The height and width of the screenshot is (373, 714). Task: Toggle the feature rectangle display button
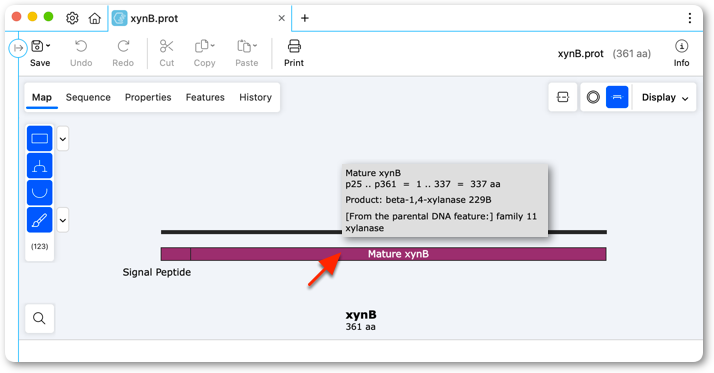(x=40, y=138)
